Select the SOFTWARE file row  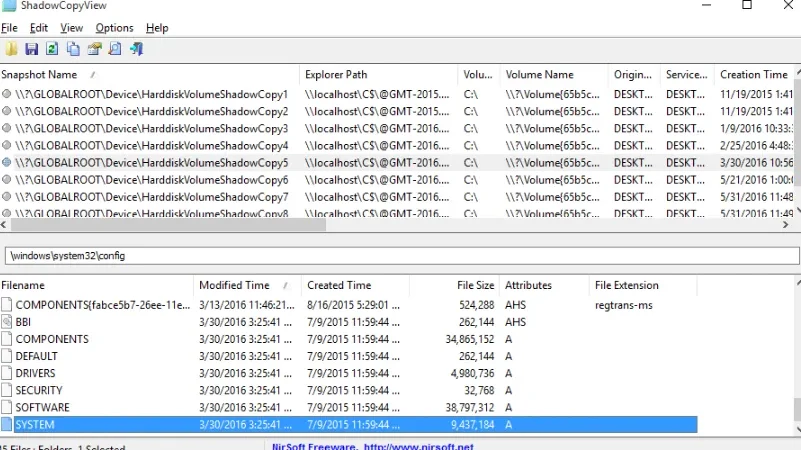(349, 408)
